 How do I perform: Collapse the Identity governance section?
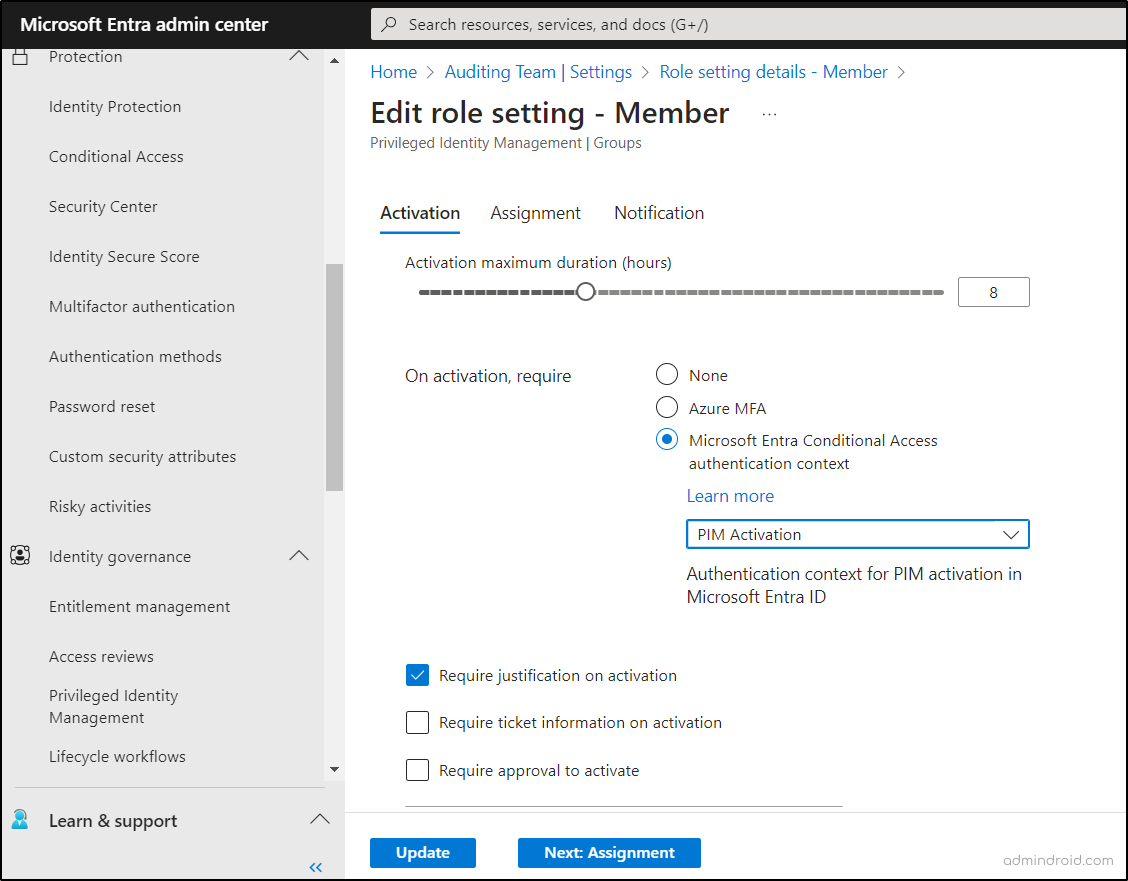tap(299, 556)
